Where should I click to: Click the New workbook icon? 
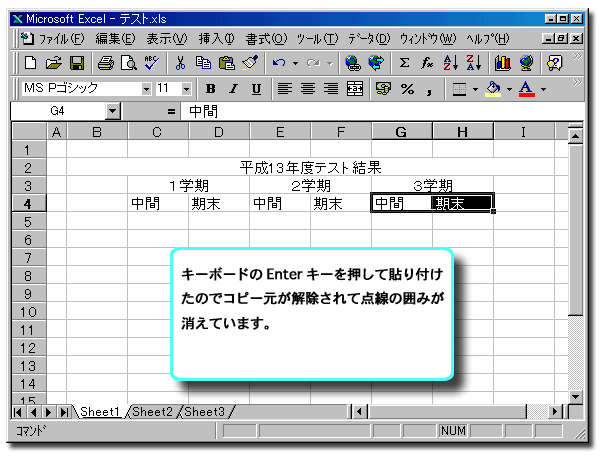[x=31, y=63]
